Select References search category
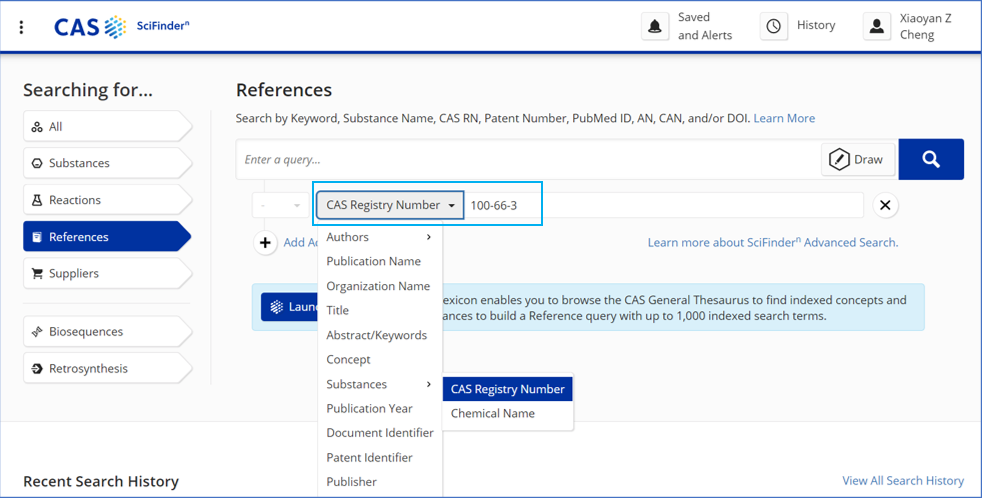 point(107,237)
